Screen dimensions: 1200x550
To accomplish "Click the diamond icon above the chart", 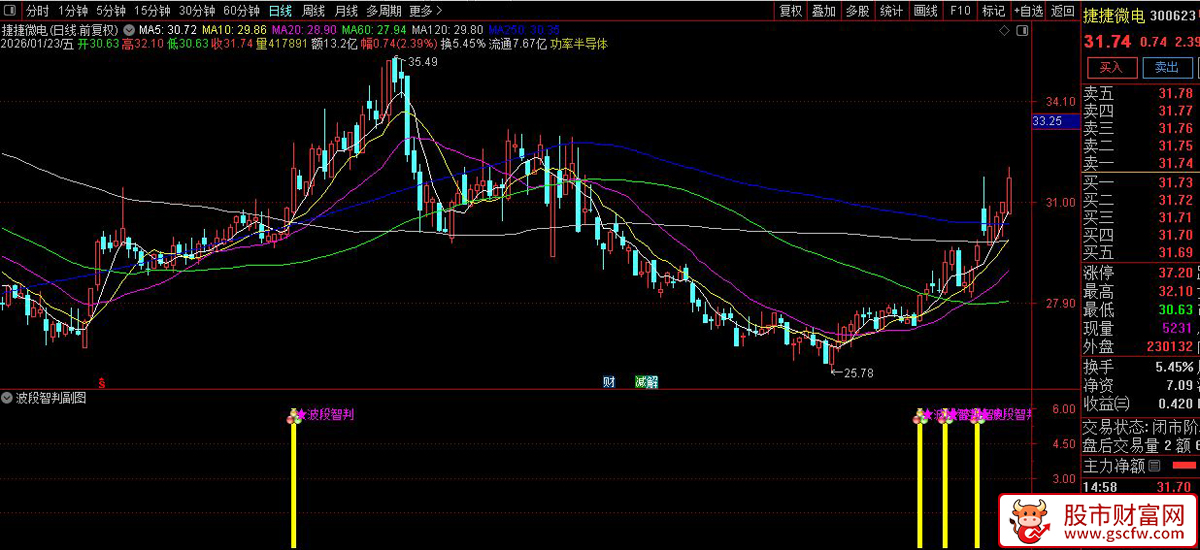I will 1005,30.
